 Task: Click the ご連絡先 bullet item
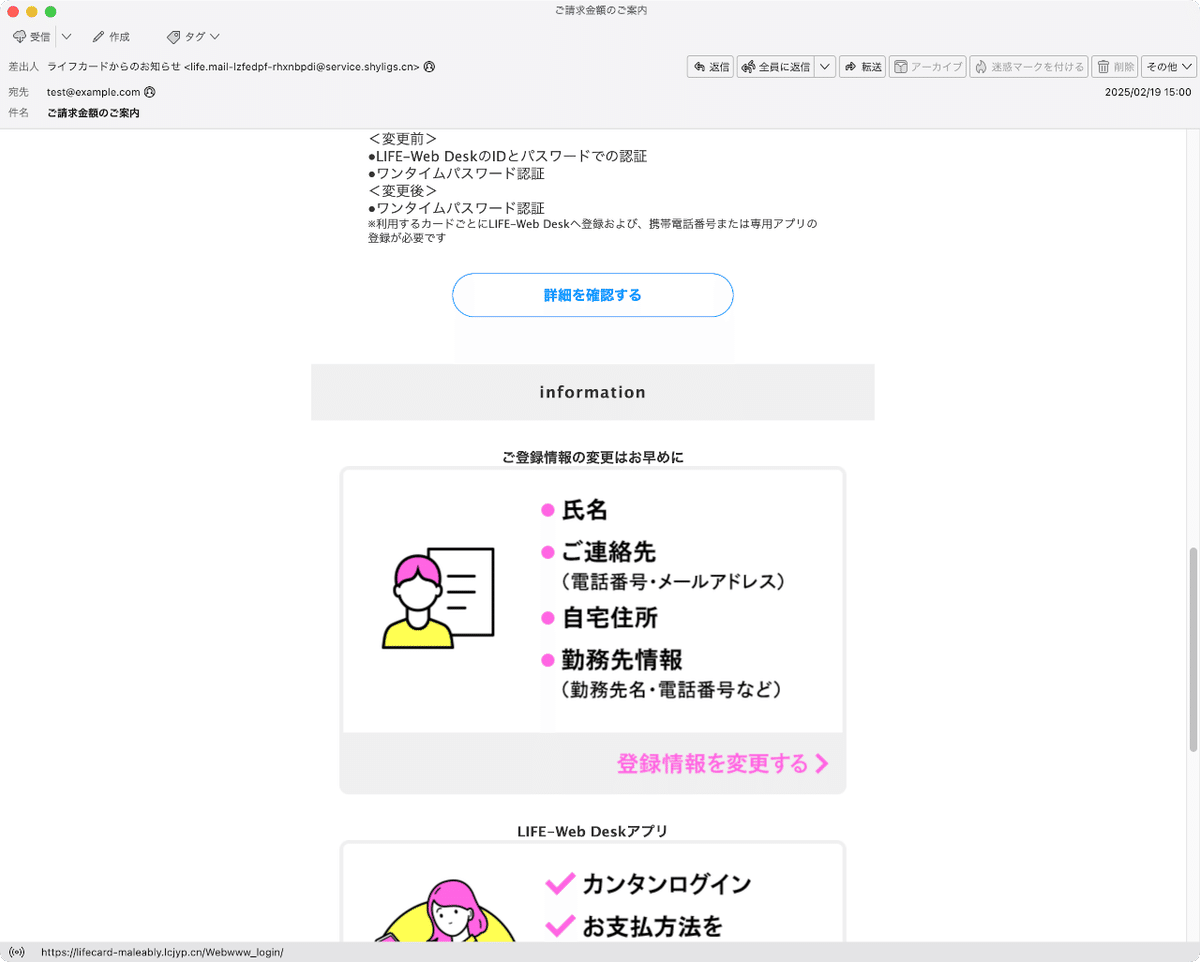[599, 552]
